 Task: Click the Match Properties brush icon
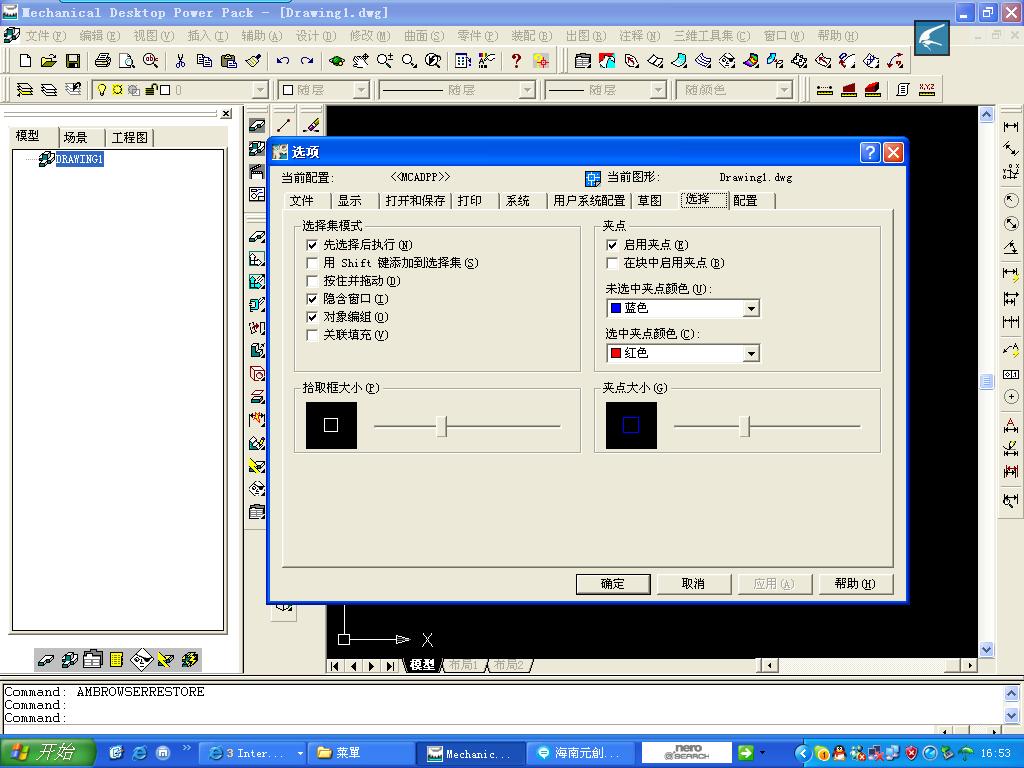pyautogui.click(x=253, y=61)
